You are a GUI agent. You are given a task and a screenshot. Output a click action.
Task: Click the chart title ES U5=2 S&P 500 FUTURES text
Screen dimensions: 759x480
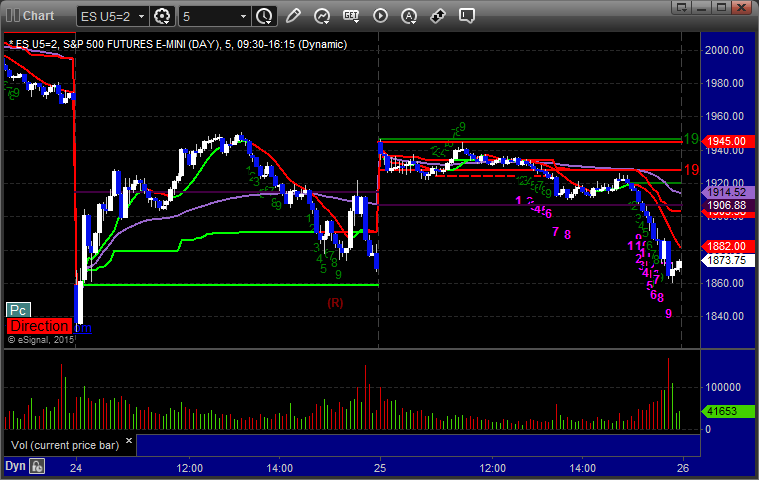(x=178, y=45)
